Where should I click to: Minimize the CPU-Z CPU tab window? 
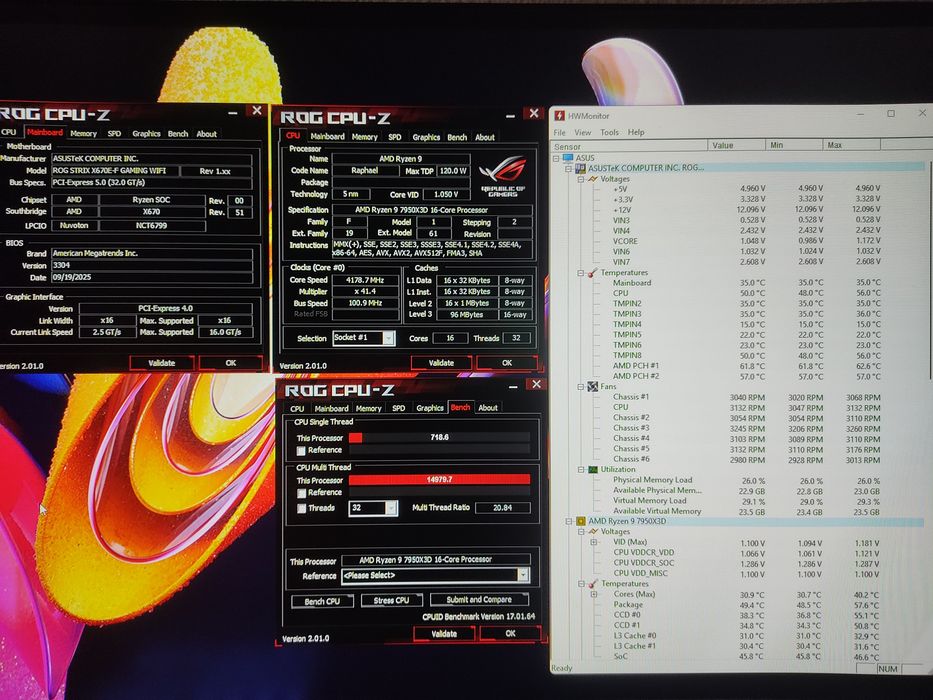point(511,115)
